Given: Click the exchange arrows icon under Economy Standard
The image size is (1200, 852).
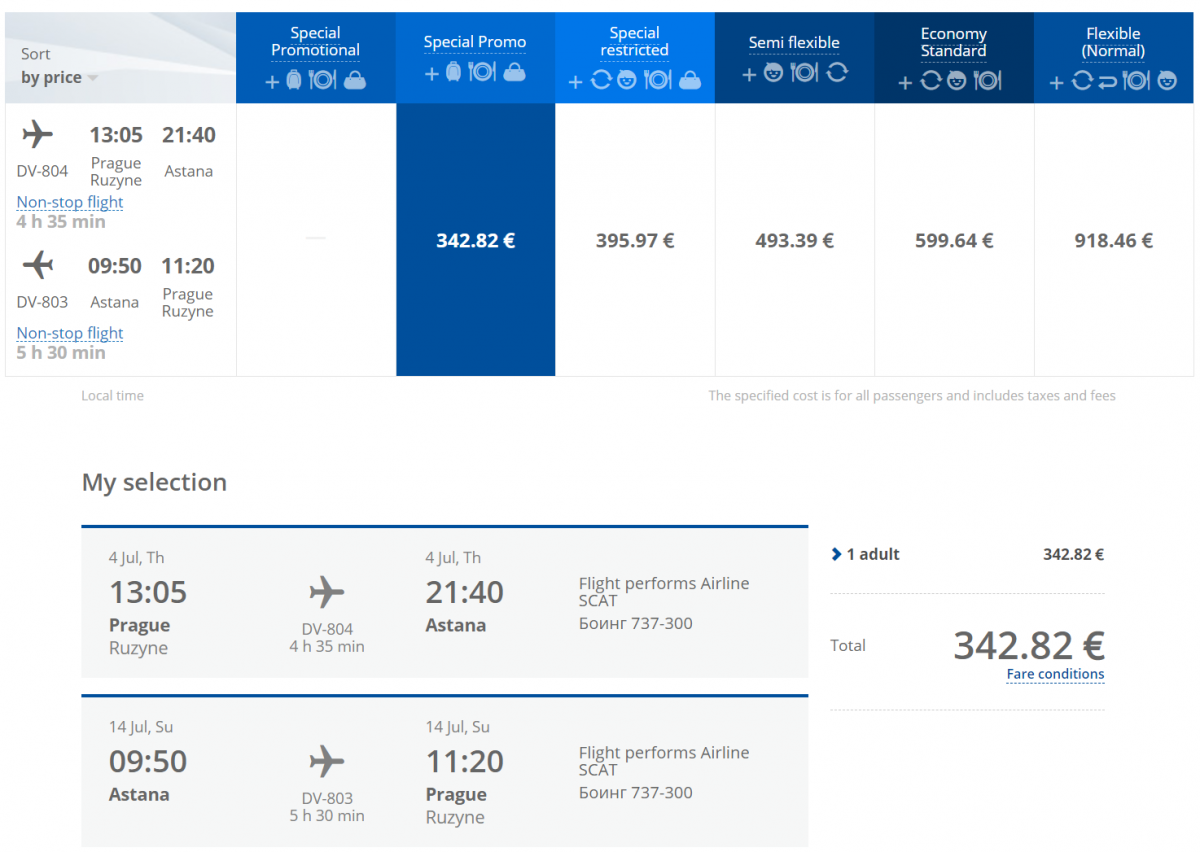Looking at the screenshot, I should (x=930, y=81).
